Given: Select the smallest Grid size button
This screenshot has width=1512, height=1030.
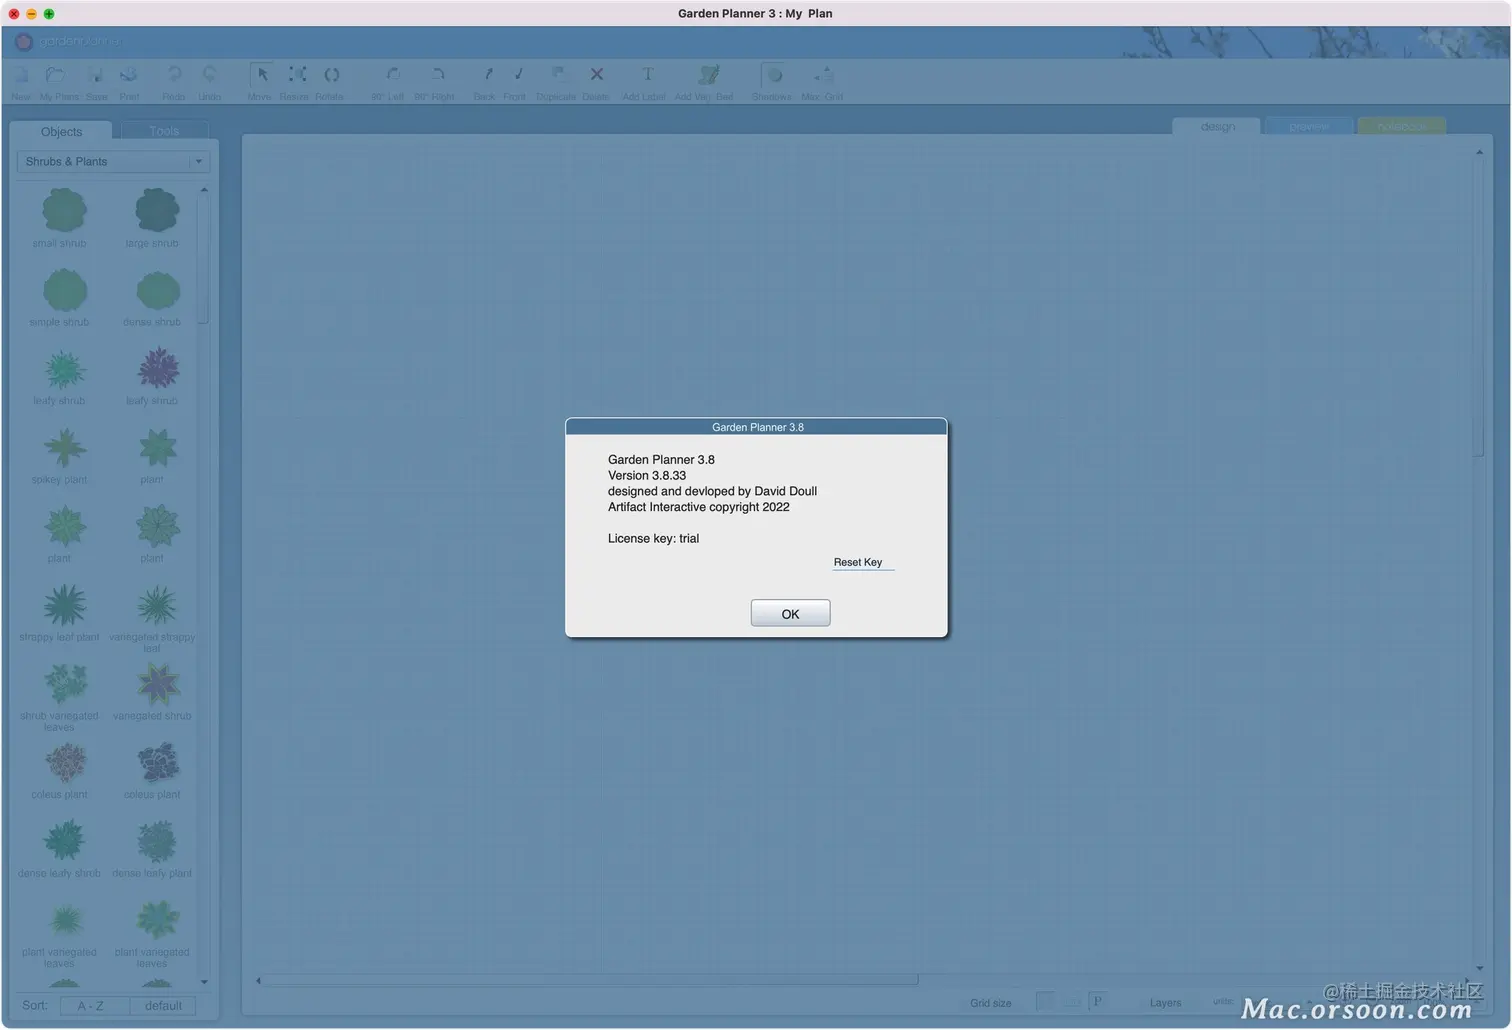Looking at the screenshot, I should [1045, 1001].
